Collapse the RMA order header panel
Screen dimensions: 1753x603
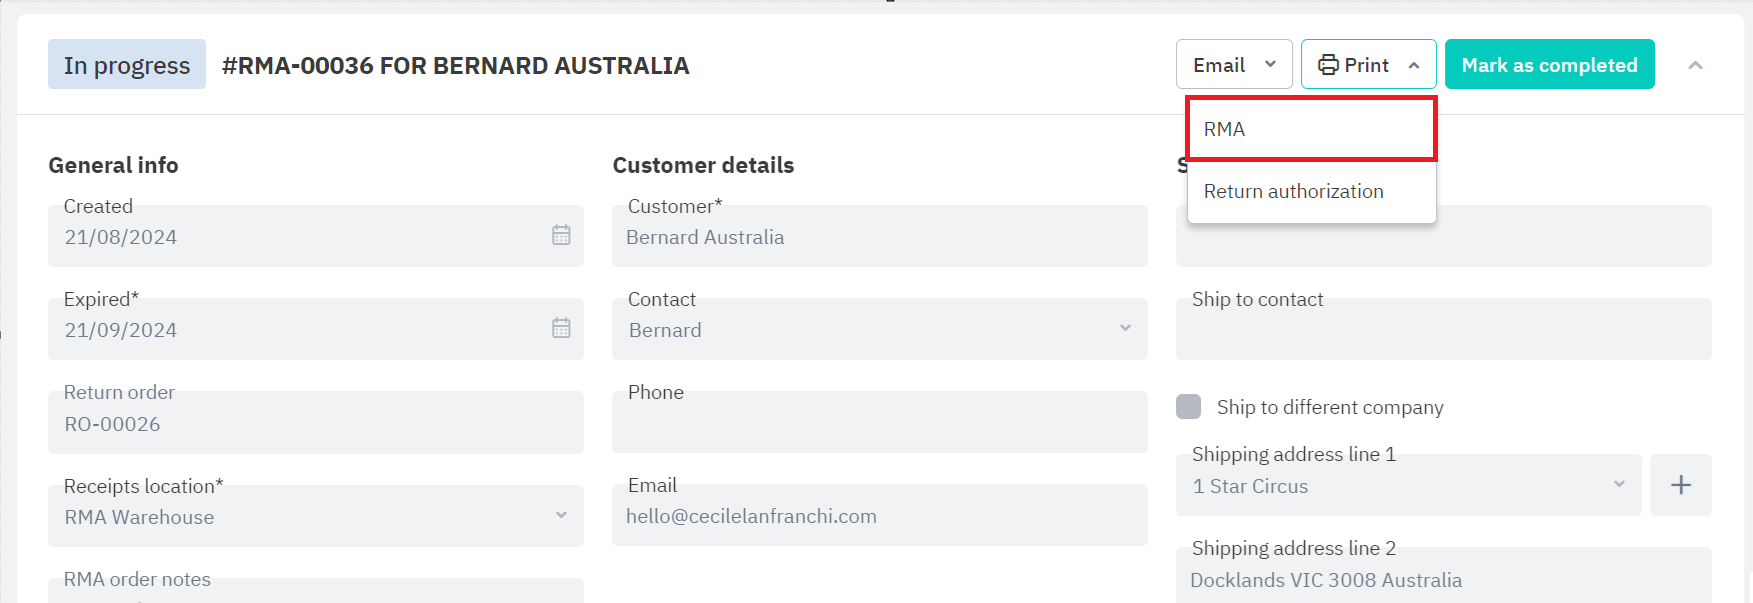(1695, 65)
